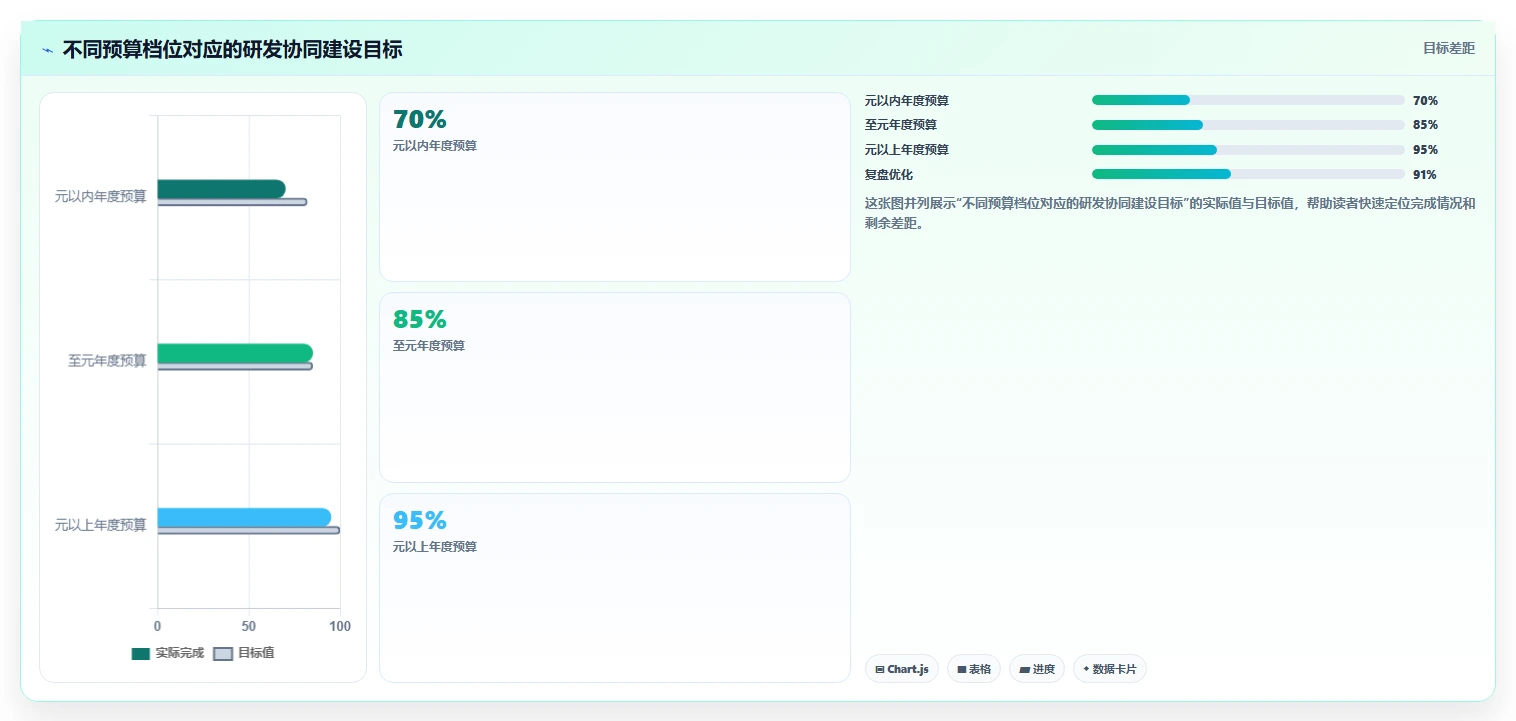
Task: Click the title 不同预算档位对应的研发协同建设目标
Action: (x=232, y=50)
